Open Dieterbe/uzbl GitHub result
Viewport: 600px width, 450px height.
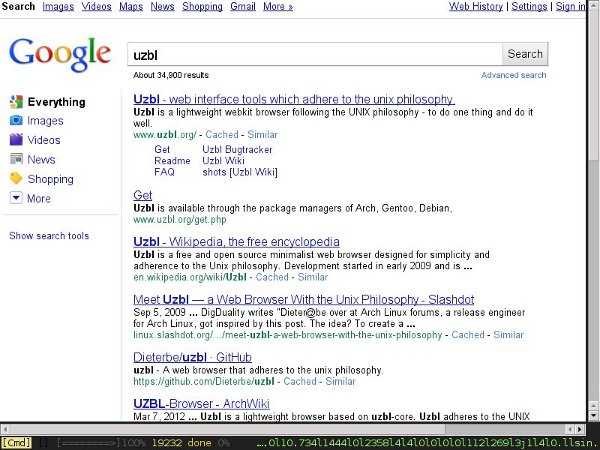point(192,357)
